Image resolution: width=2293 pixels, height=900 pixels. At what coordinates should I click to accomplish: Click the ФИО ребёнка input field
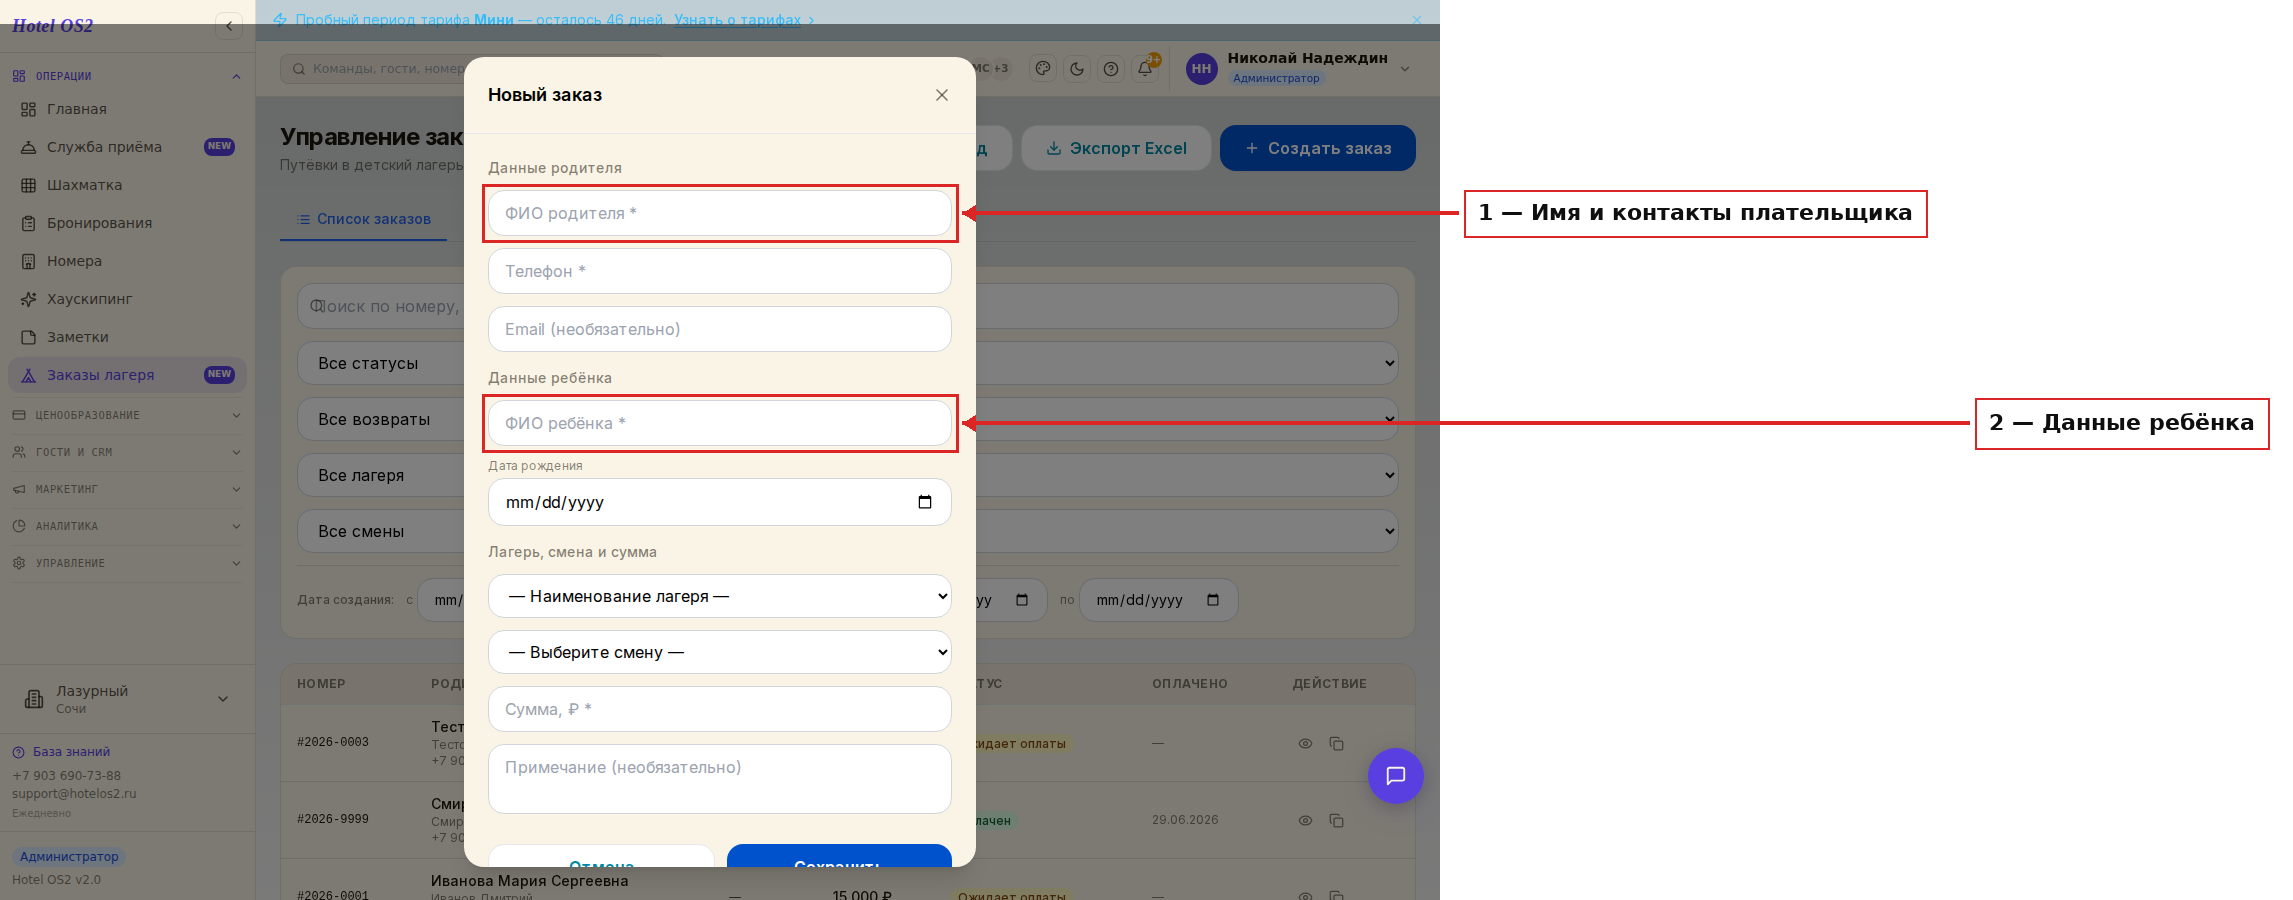click(719, 423)
